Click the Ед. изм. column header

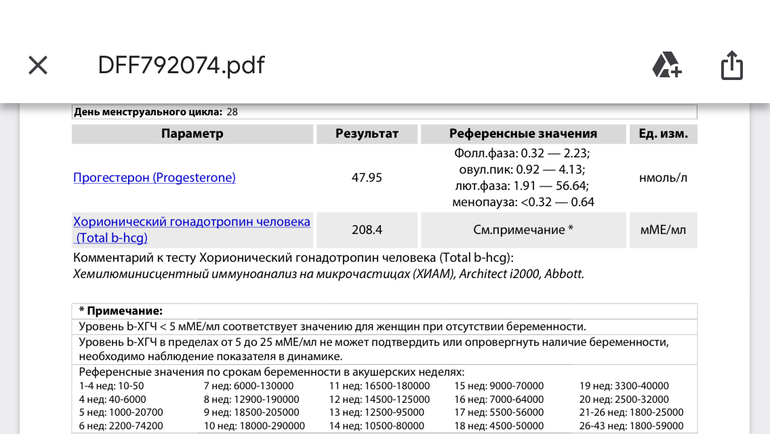[x=663, y=133]
